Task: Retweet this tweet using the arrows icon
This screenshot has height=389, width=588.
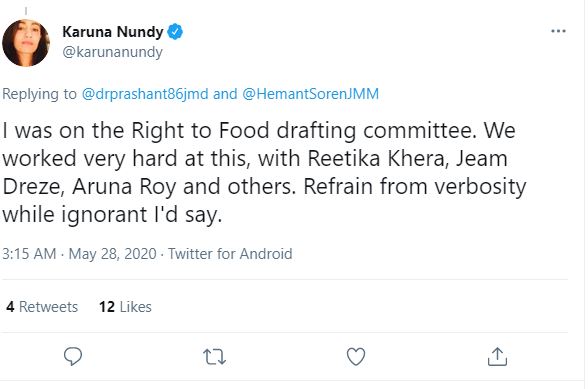Action: [214, 357]
